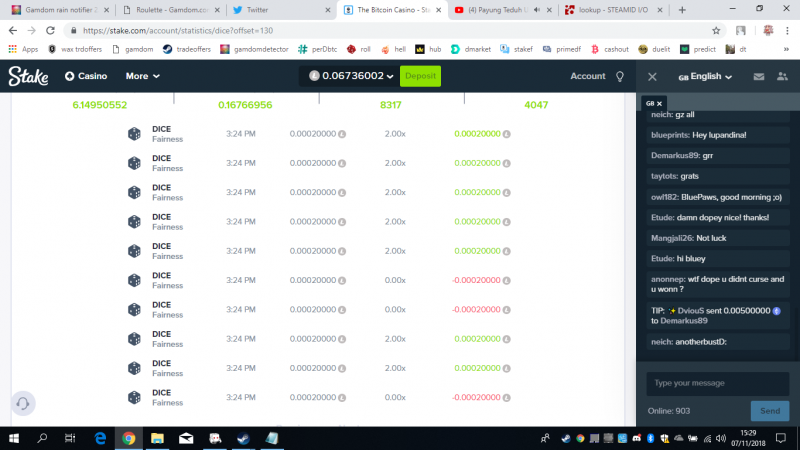800x450 pixels.
Task: Click the 6.14950552 statistic value
Action: tap(99, 105)
